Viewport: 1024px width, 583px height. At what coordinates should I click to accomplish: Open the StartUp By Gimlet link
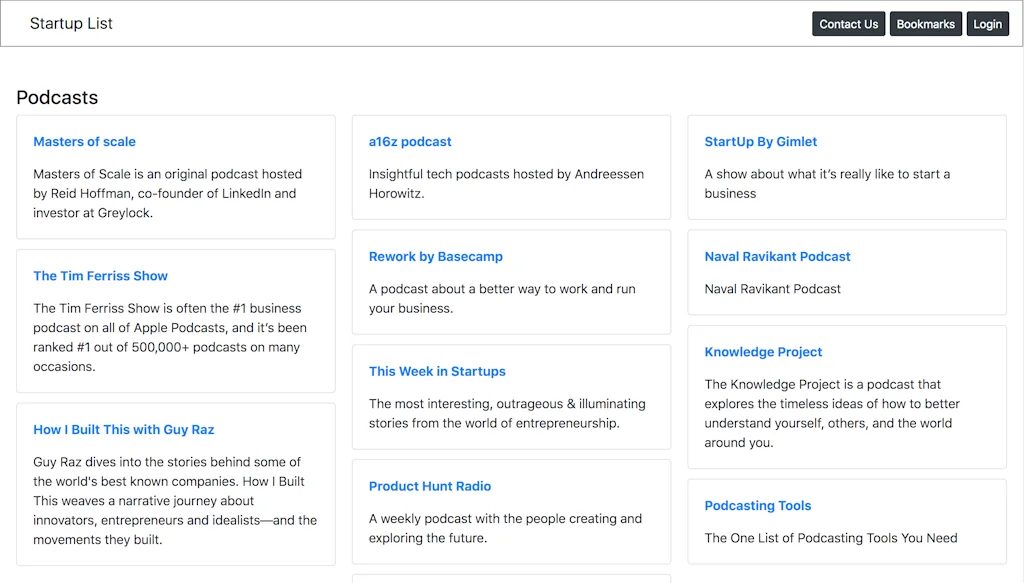click(760, 142)
